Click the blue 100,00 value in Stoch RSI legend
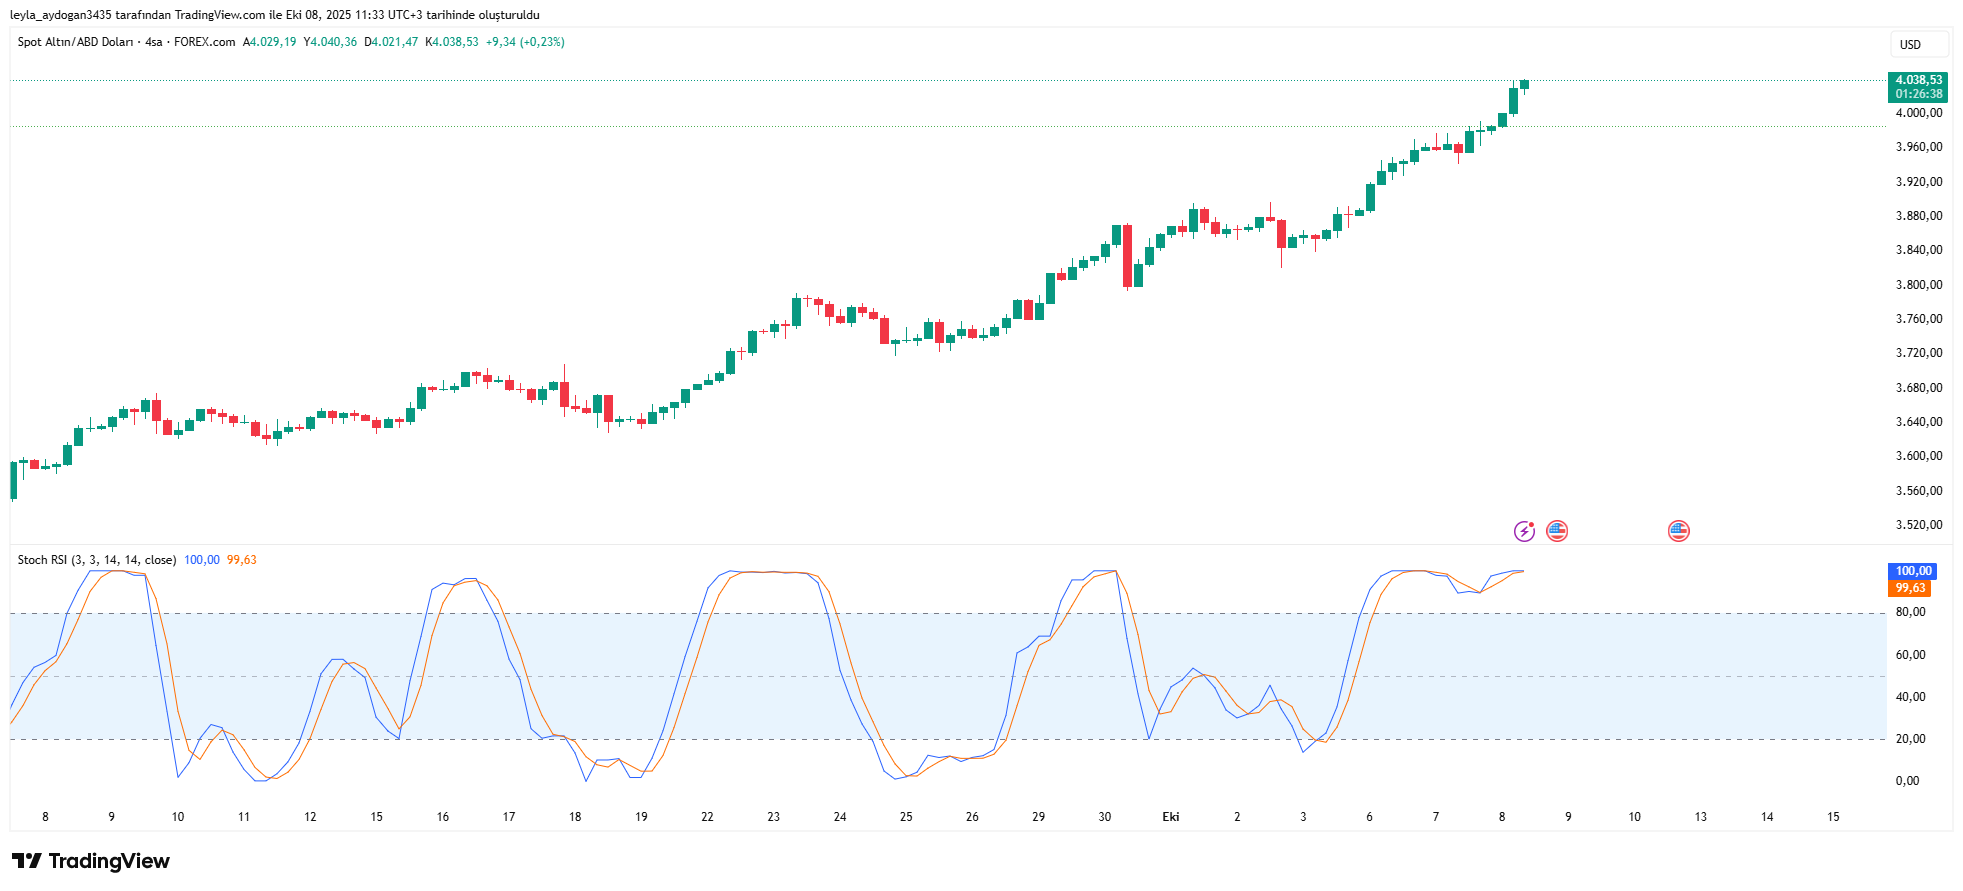Image resolution: width=1963 pixels, height=891 pixels. coord(201,560)
